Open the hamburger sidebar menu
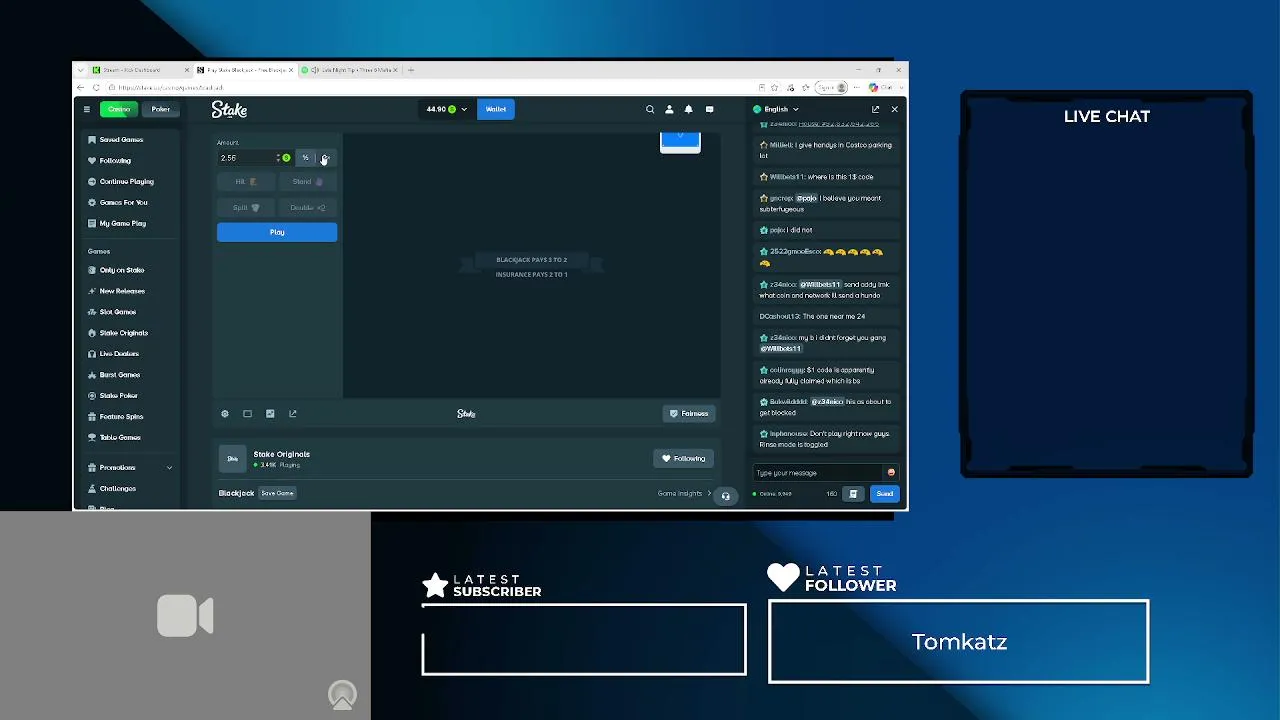This screenshot has height=720, width=1280. [x=87, y=109]
